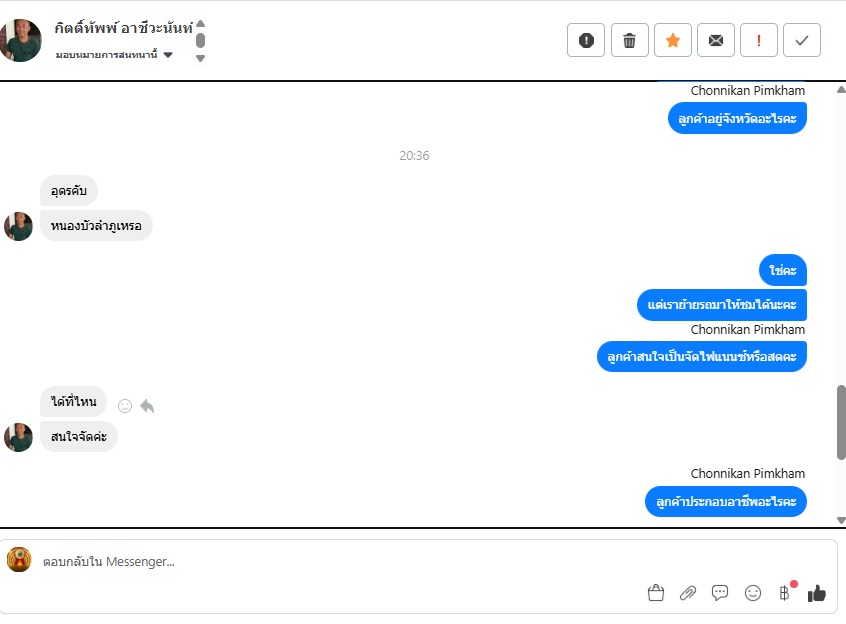This screenshot has height=624, width=846.
Task: Delete conversation using trash can icon
Action: coord(629,40)
